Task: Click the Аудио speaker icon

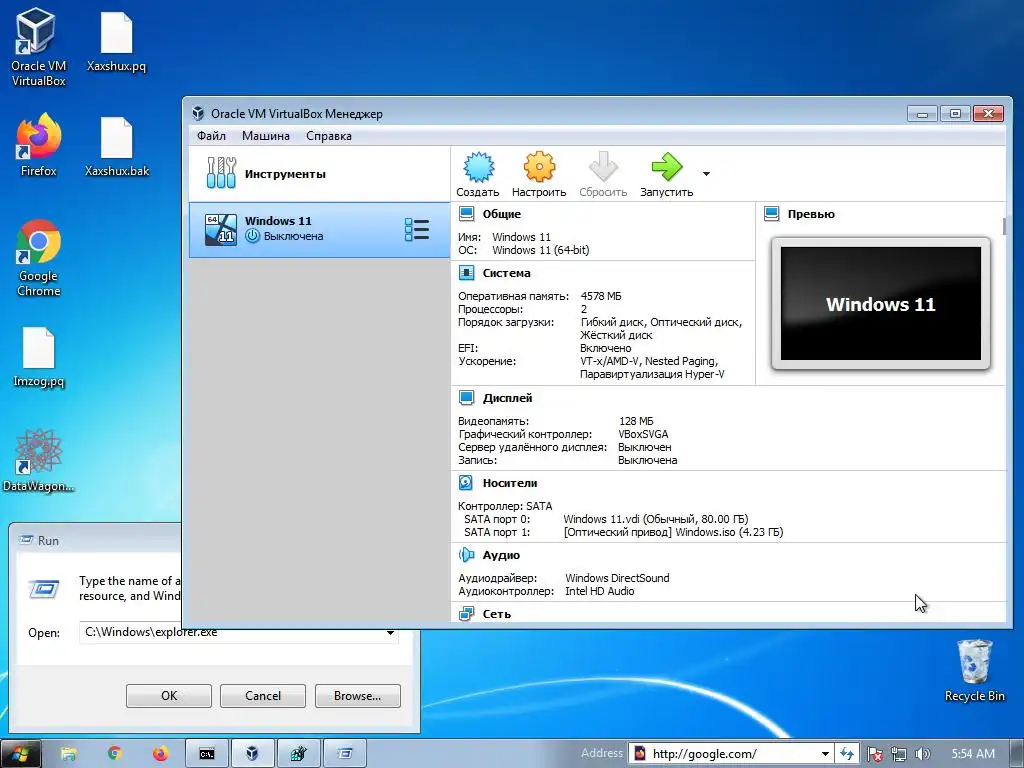Action: (x=466, y=555)
